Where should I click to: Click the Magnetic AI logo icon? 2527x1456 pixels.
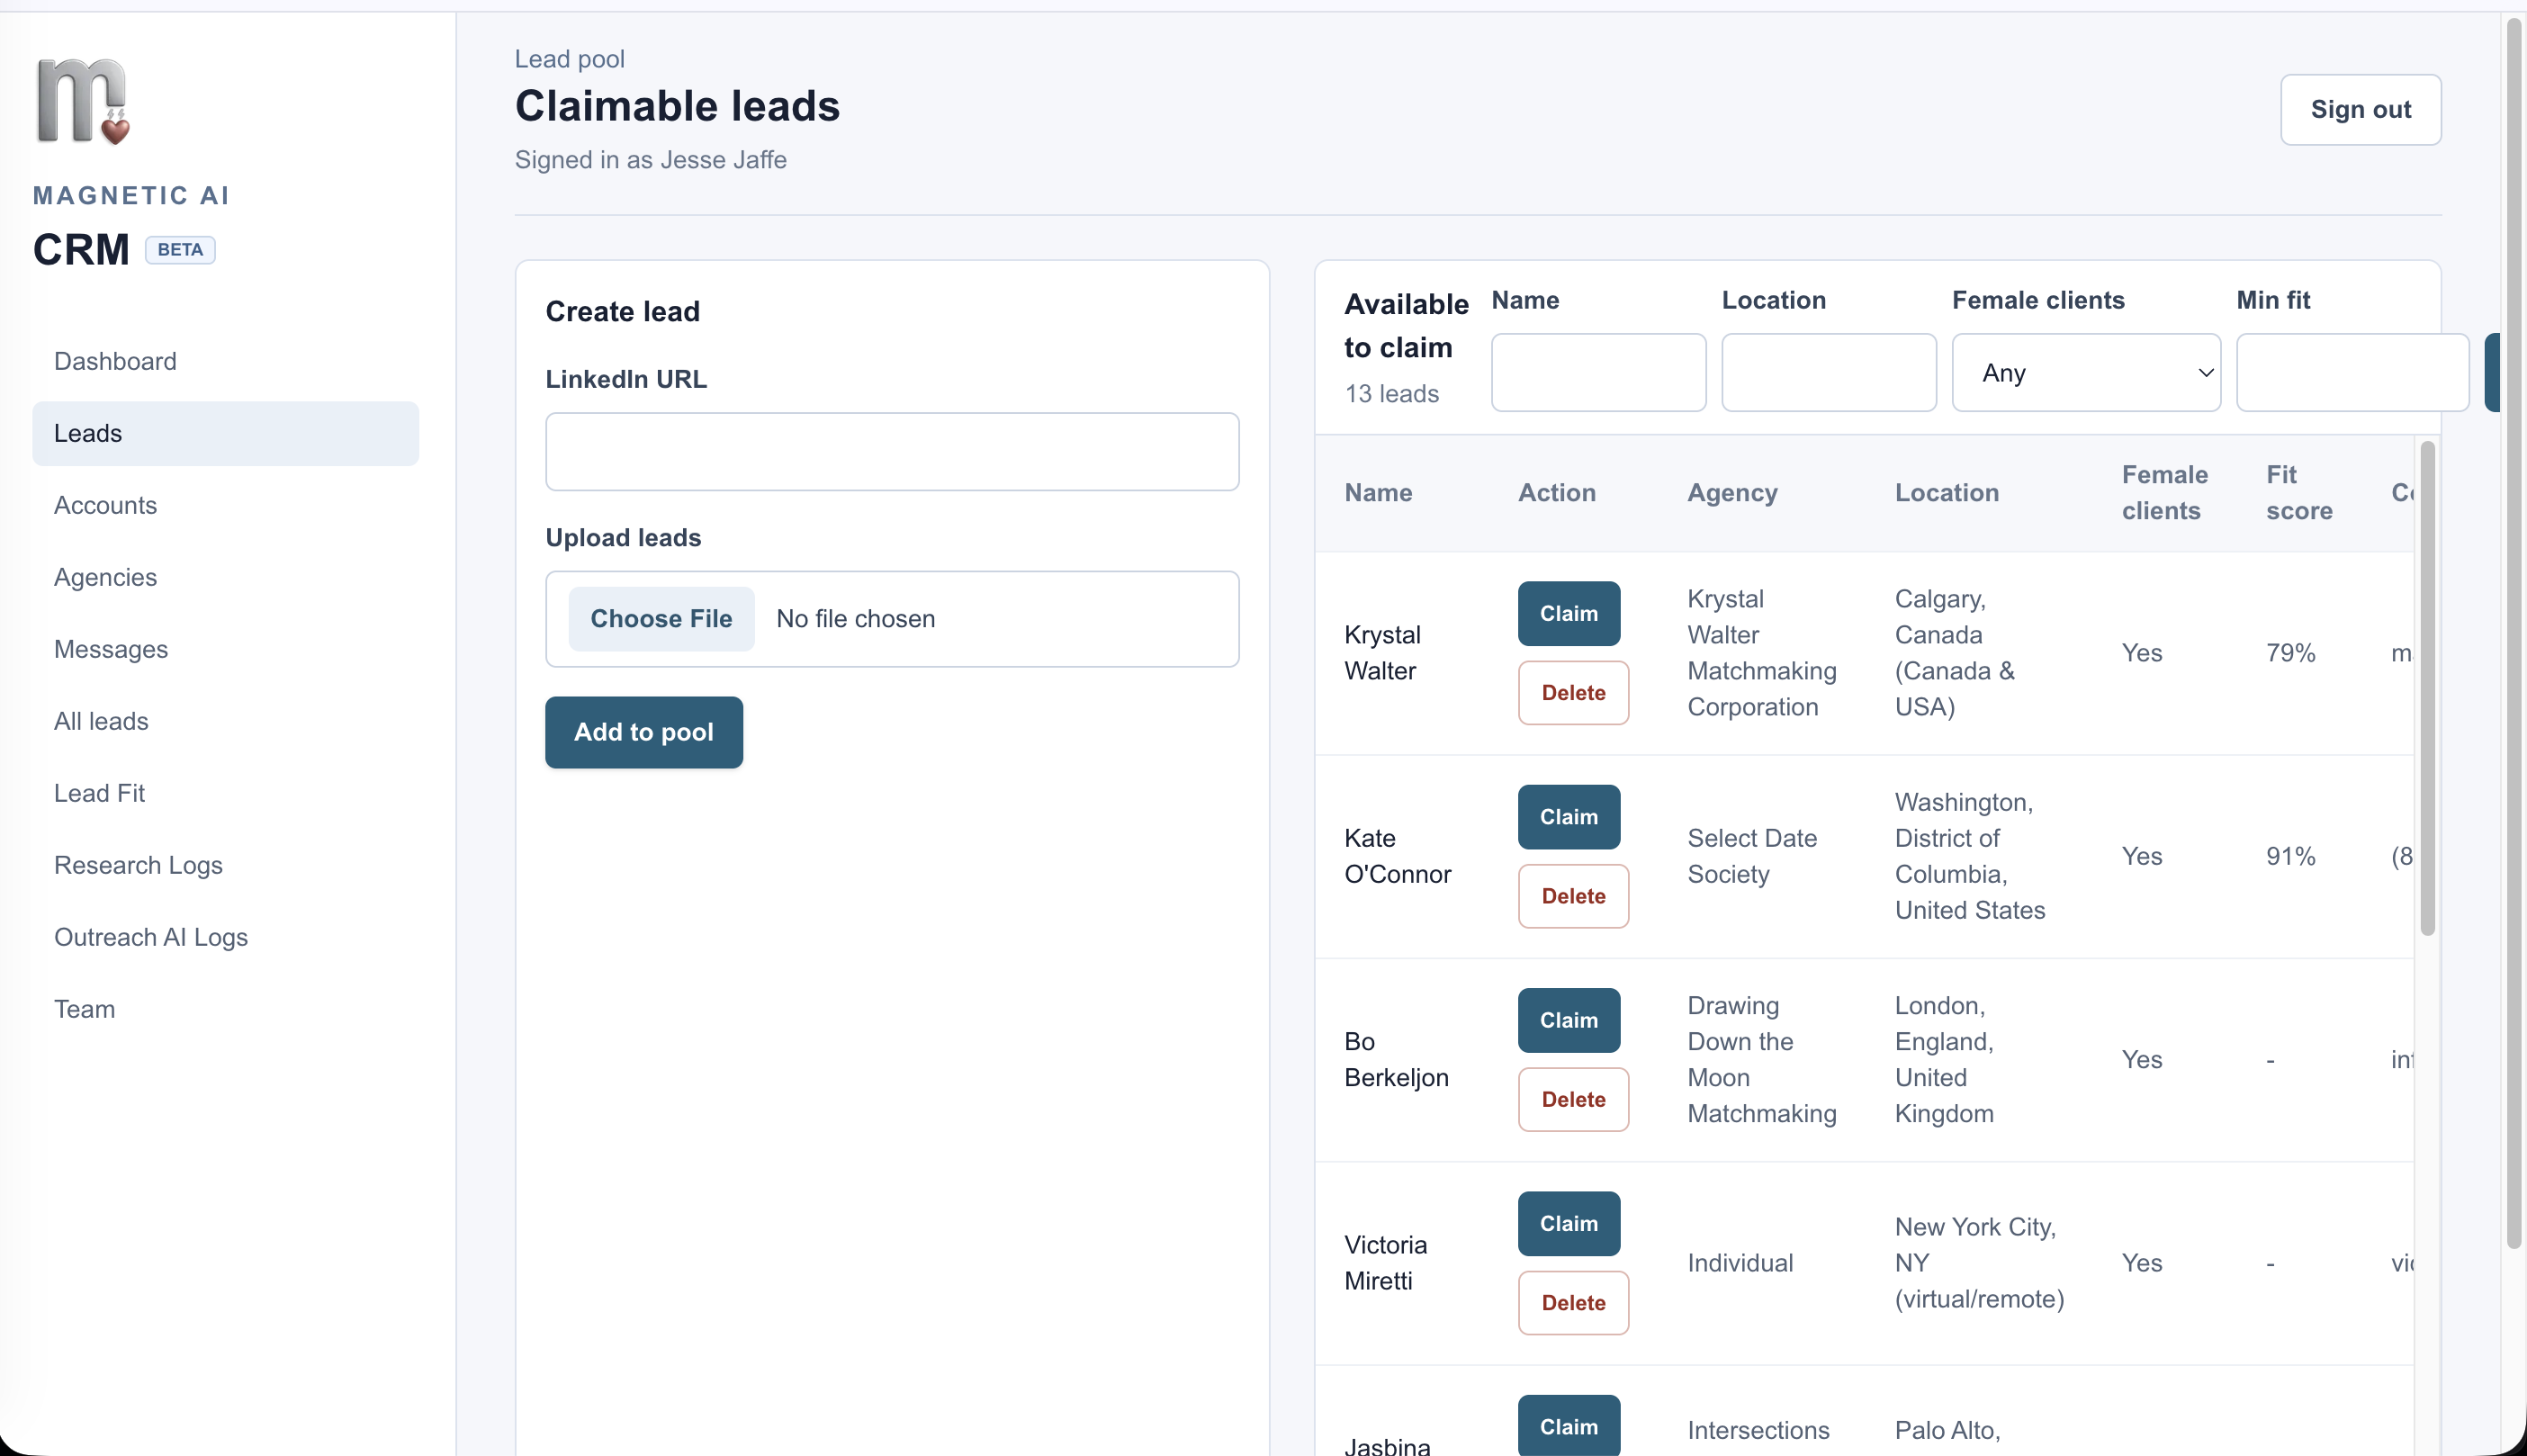[x=83, y=101]
